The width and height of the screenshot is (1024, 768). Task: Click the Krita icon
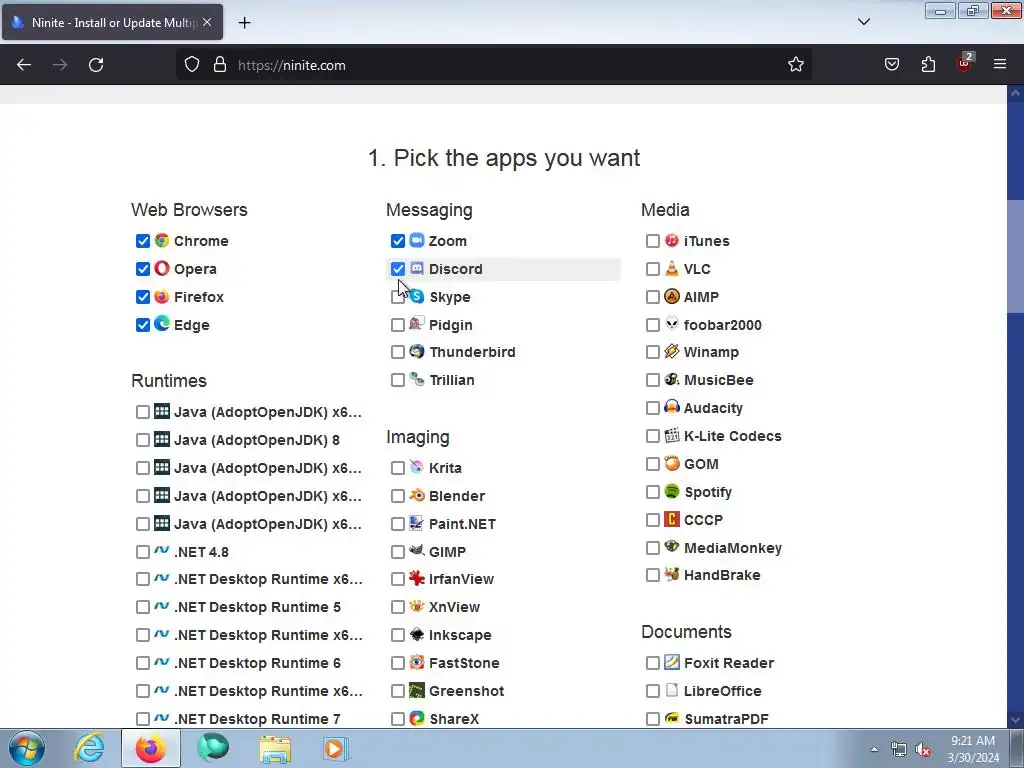pos(417,468)
